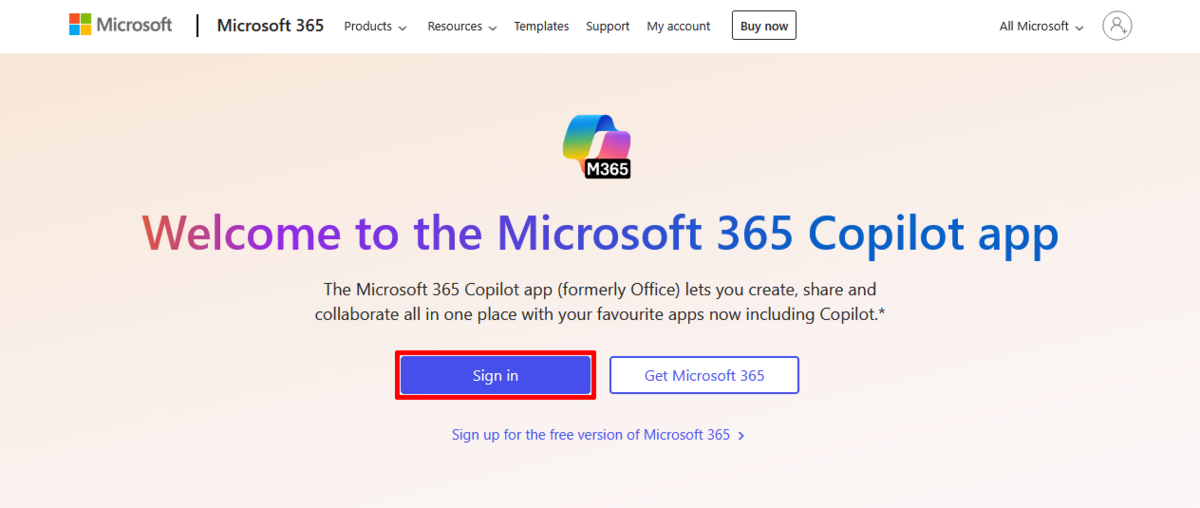Click the chevron arrow after sign up link
This screenshot has height=508, width=1200.
[741, 436]
